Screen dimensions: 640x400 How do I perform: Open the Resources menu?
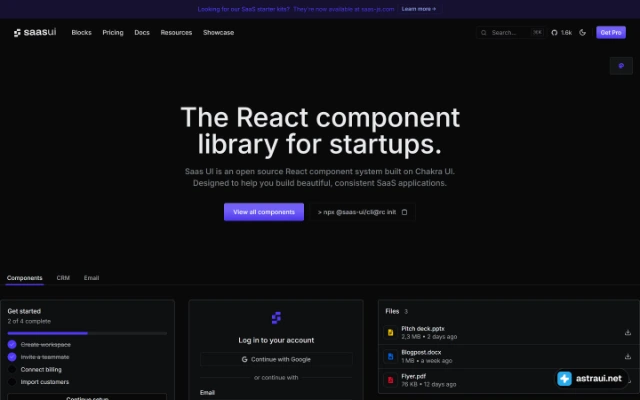[176, 33]
